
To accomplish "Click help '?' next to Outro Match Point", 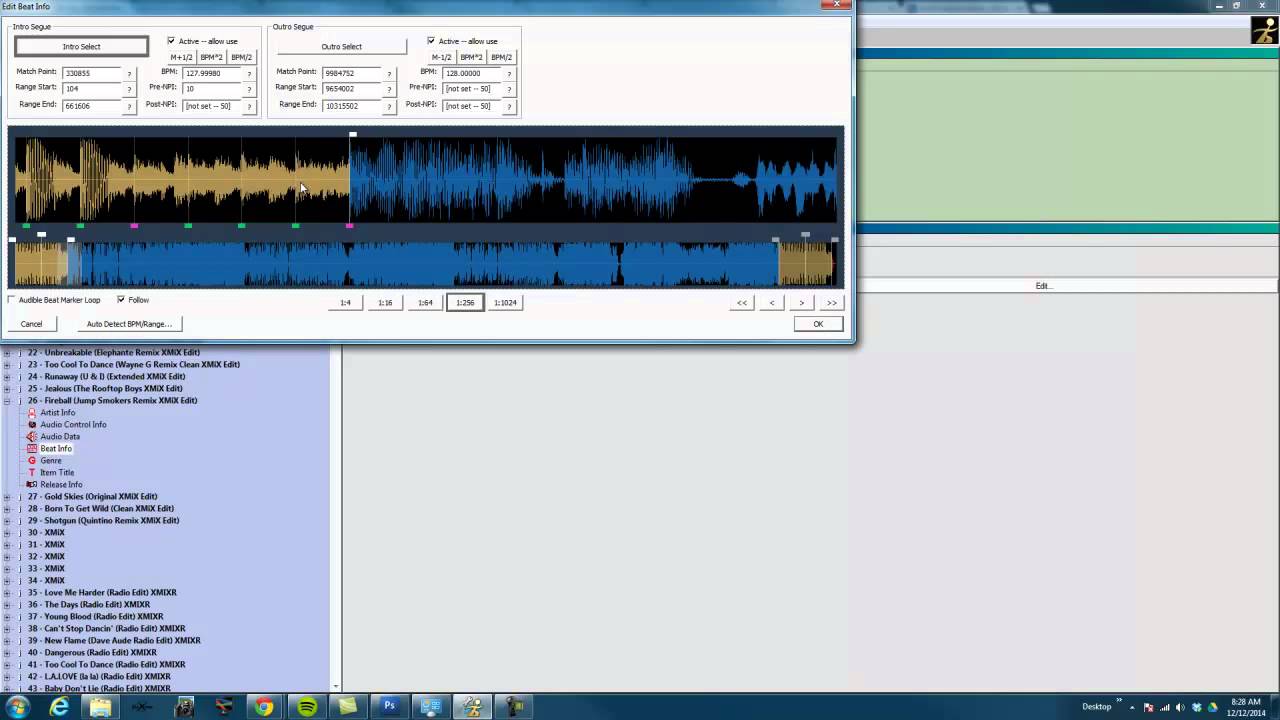I will click(x=389, y=73).
